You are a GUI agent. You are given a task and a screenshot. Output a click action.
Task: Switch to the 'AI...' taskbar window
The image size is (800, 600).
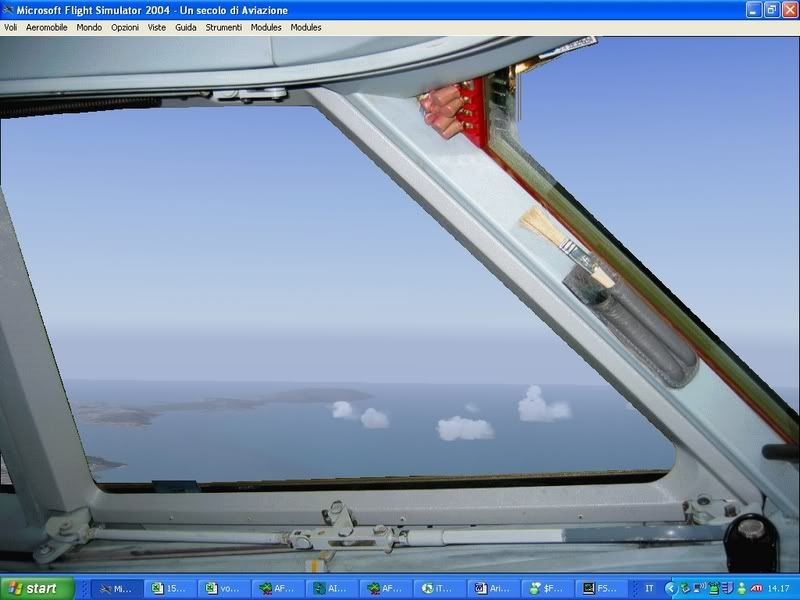tap(331, 588)
